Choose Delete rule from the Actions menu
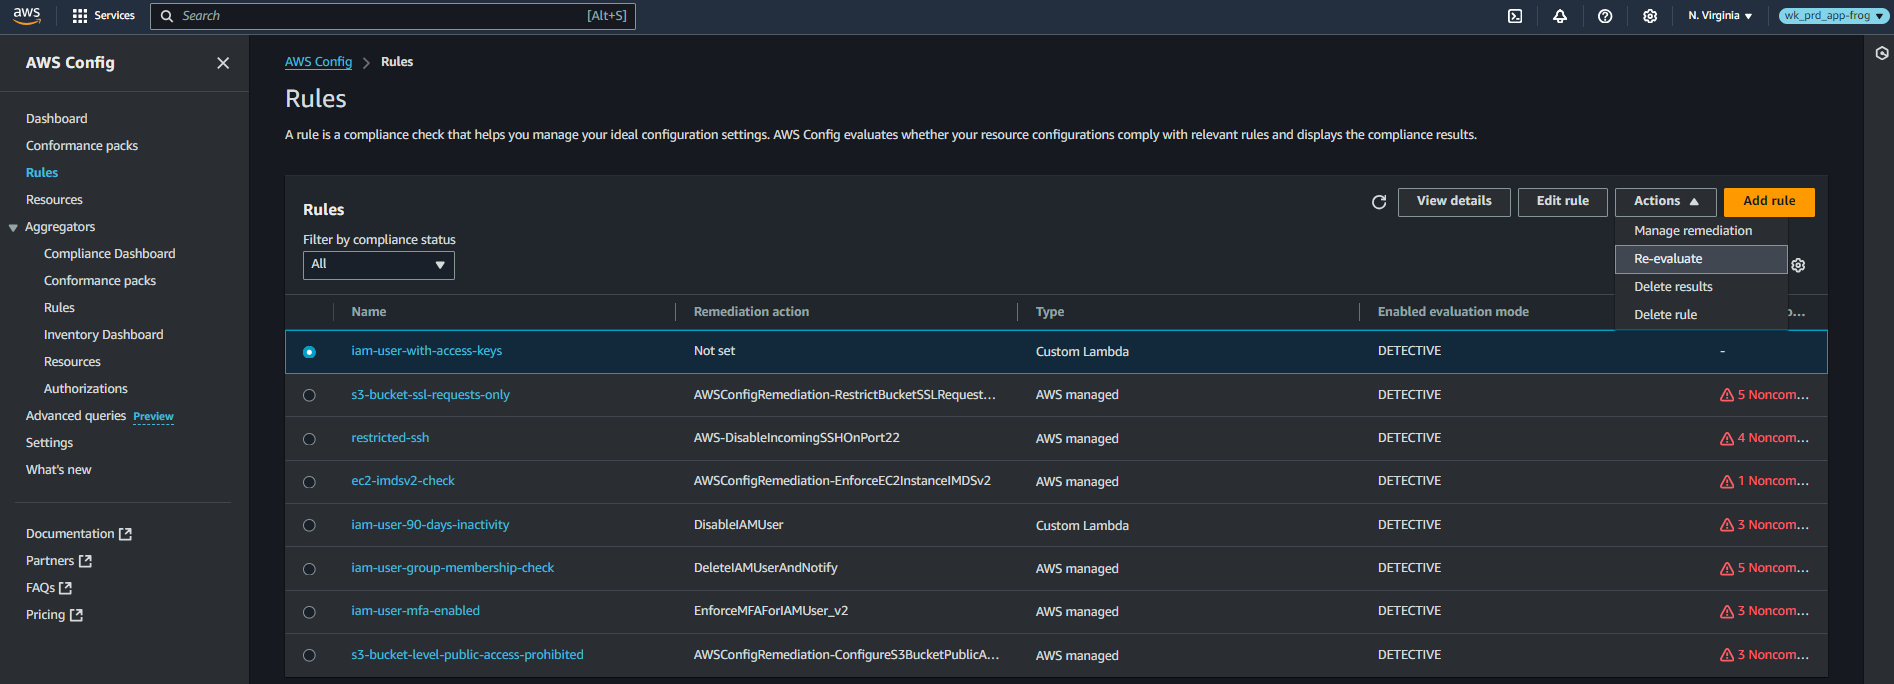The width and height of the screenshot is (1894, 684). pos(1665,315)
